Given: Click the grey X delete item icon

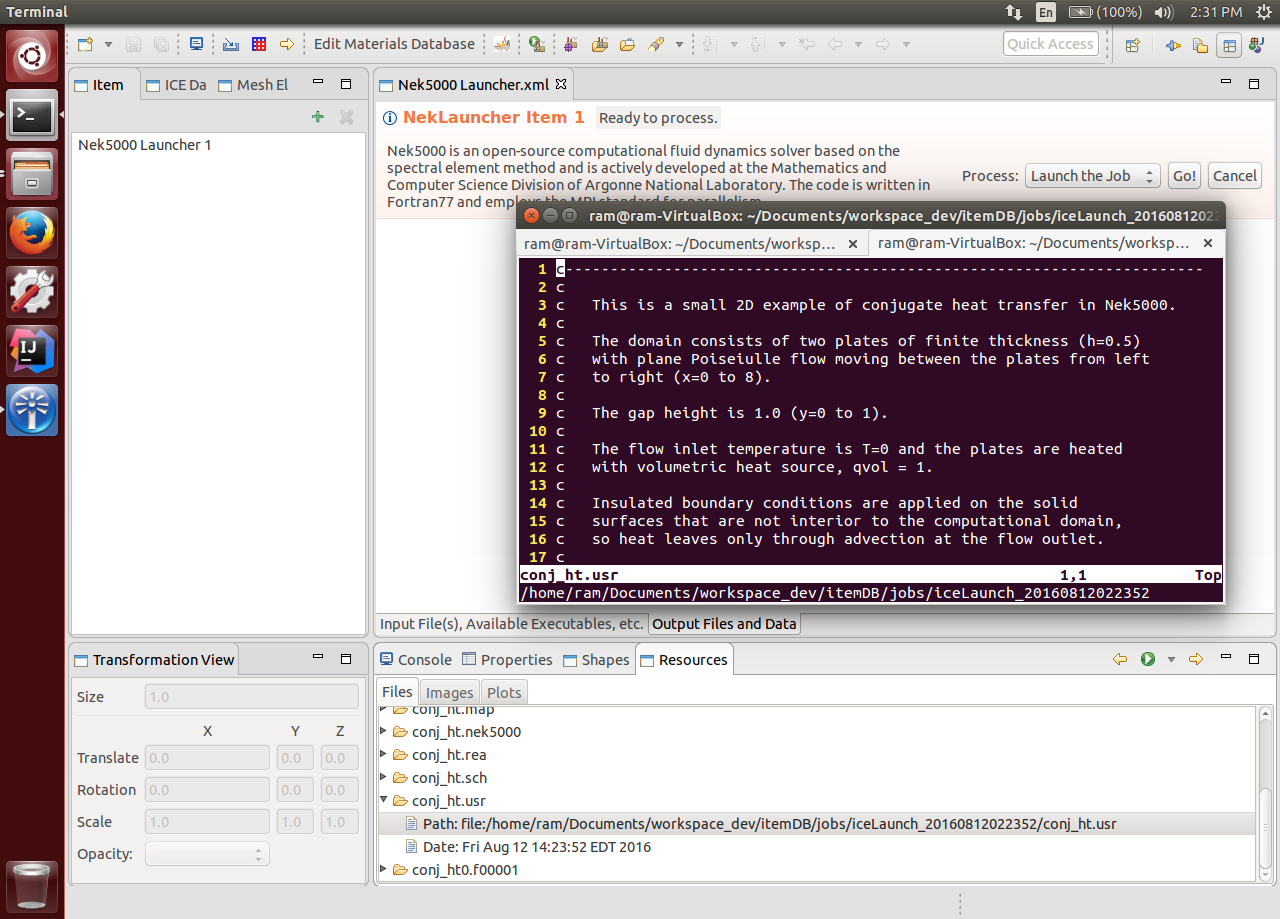Looking at the screenshot, I should tap(346, 117).
